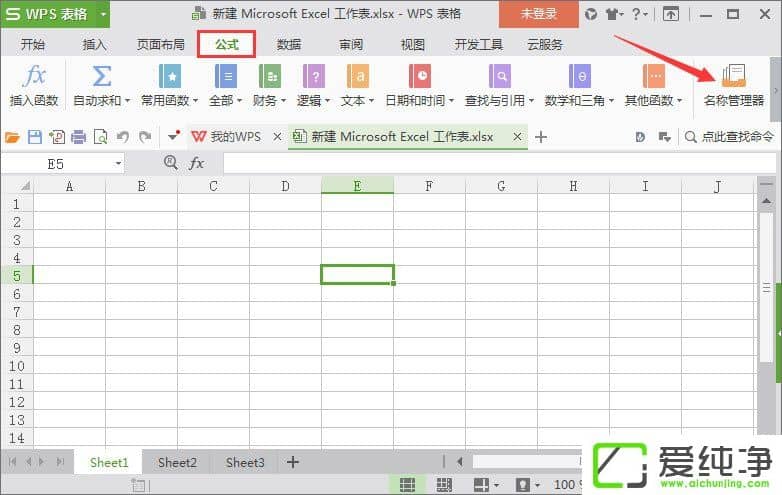Image resolution: width=782 pixels, height=495 pixels.
Task: Expand the 查找与引用 dropdown
Action: [x=532, y=101]
